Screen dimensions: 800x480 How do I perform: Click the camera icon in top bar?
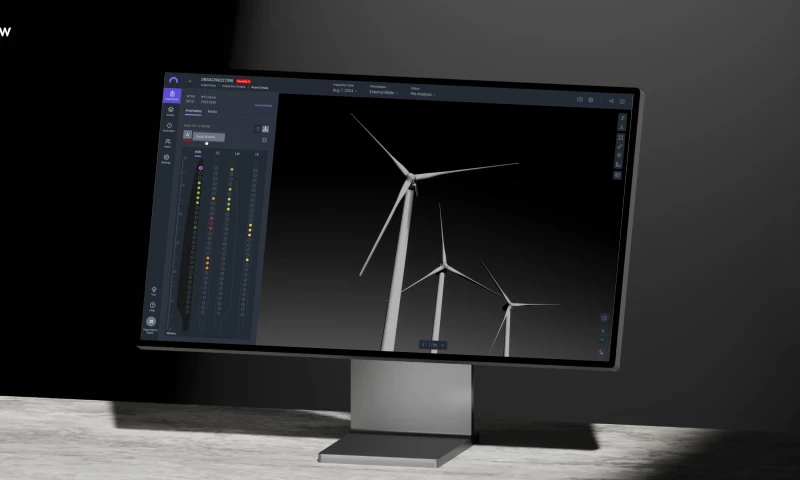pyautogui.click(x=590, y=100)
